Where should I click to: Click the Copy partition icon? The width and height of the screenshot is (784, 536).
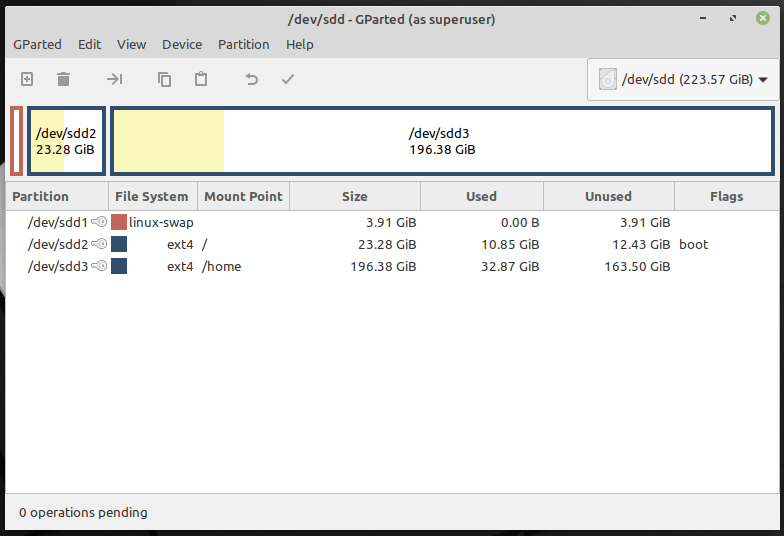pyautogui.click(x=165, y=79)
